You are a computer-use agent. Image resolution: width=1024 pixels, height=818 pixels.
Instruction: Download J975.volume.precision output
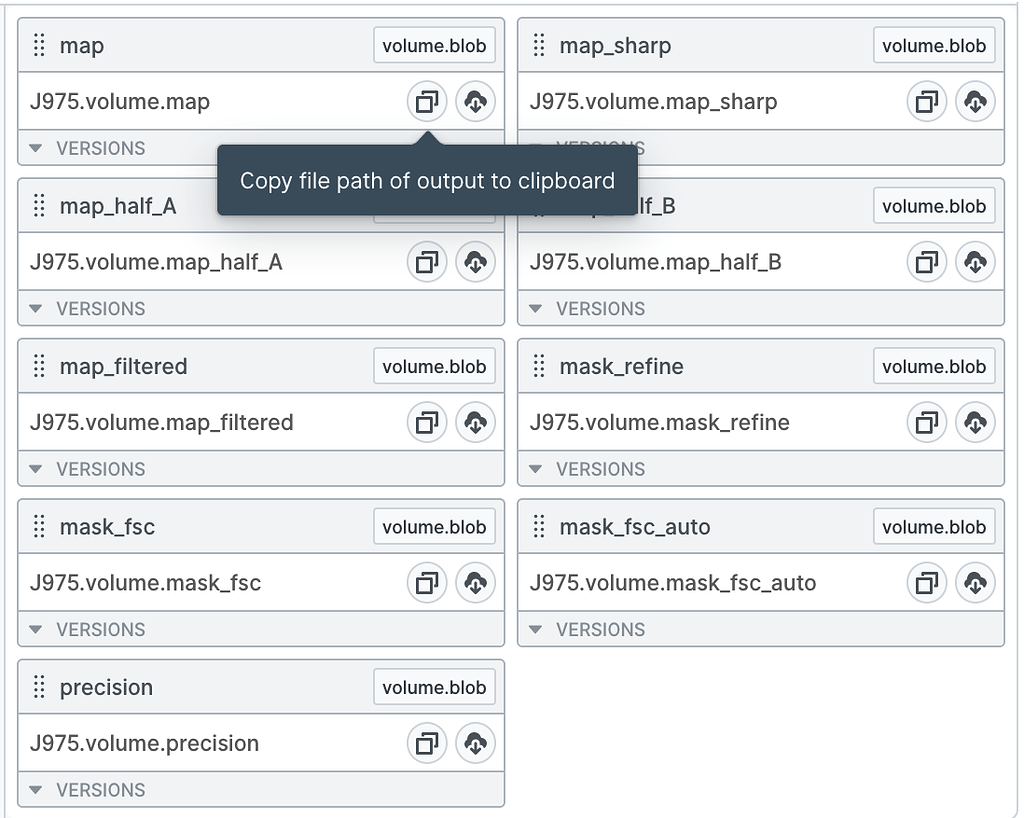pos(475,743)
